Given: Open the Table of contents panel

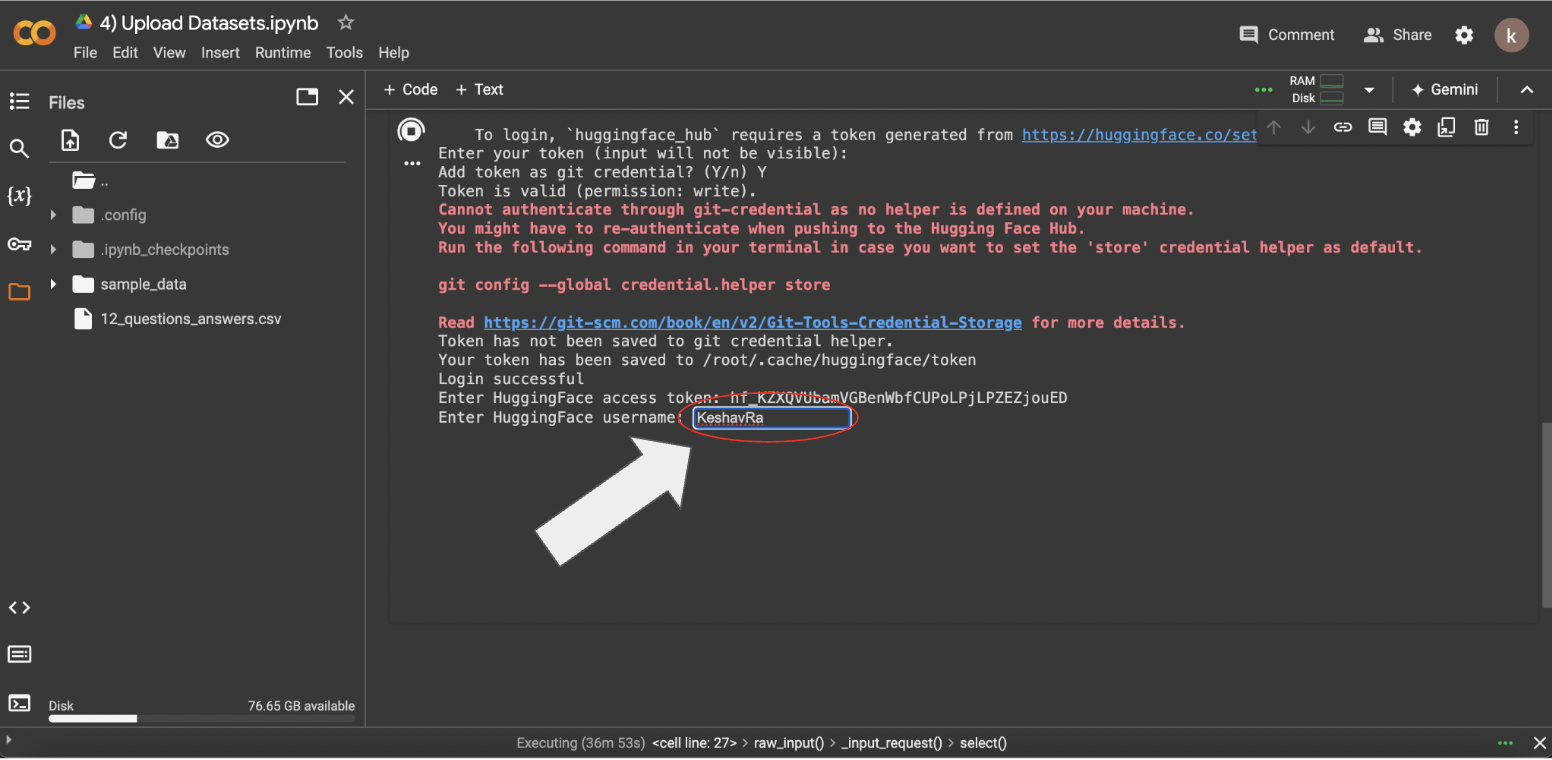Looking at the screenshot, I should (x=19, y=101).
